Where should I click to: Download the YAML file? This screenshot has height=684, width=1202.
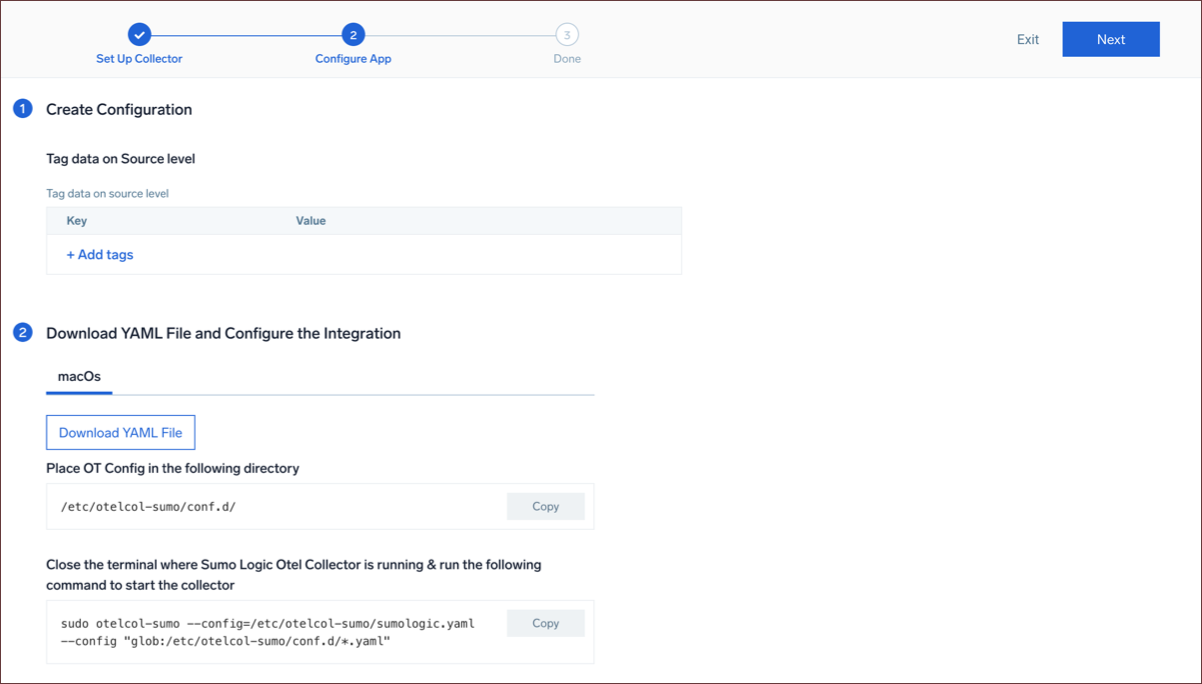(x=121, y=433)
